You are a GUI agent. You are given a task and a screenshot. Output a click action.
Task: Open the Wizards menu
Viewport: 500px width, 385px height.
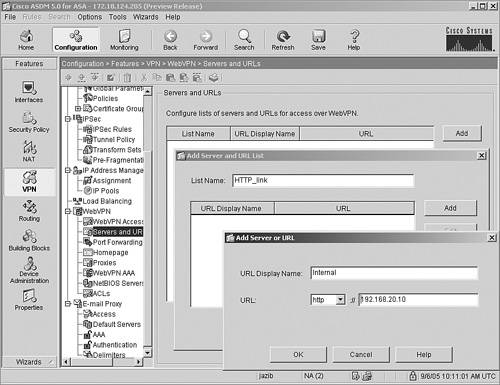pos(145,17)
